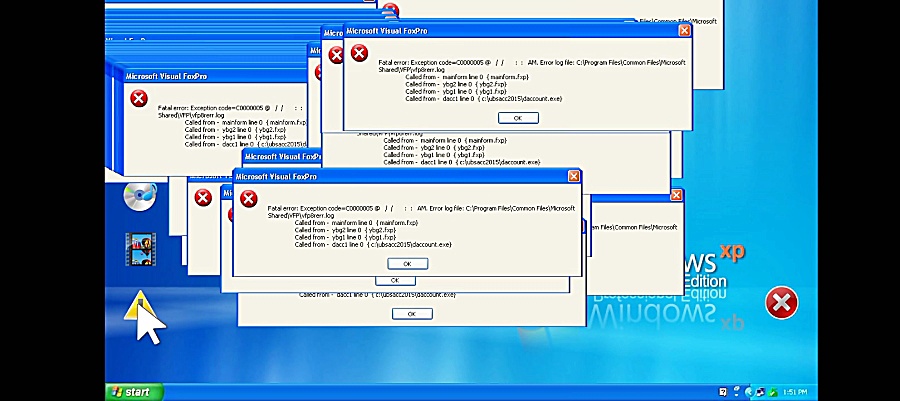Close the partly hidden dialog behind the center dialog's right edge
900x401 pixels.
[676, 196]
